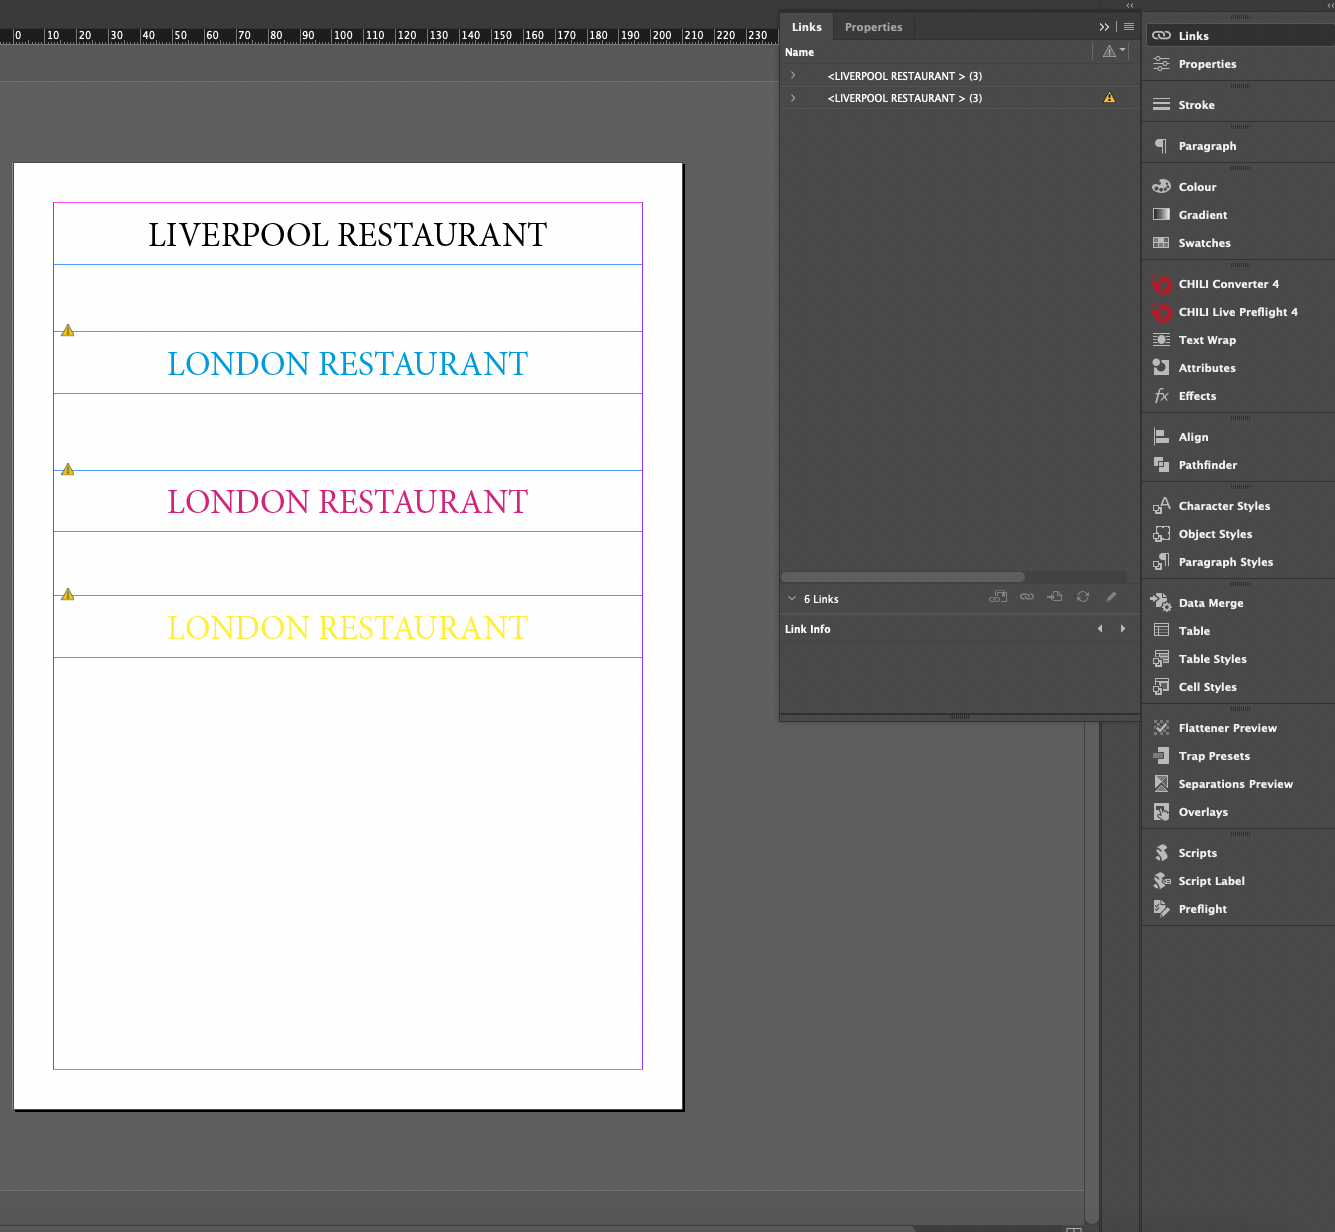1335x1232 pixels.
Task: Open the Links panel flyout menu
Action: coord(1128,26)
